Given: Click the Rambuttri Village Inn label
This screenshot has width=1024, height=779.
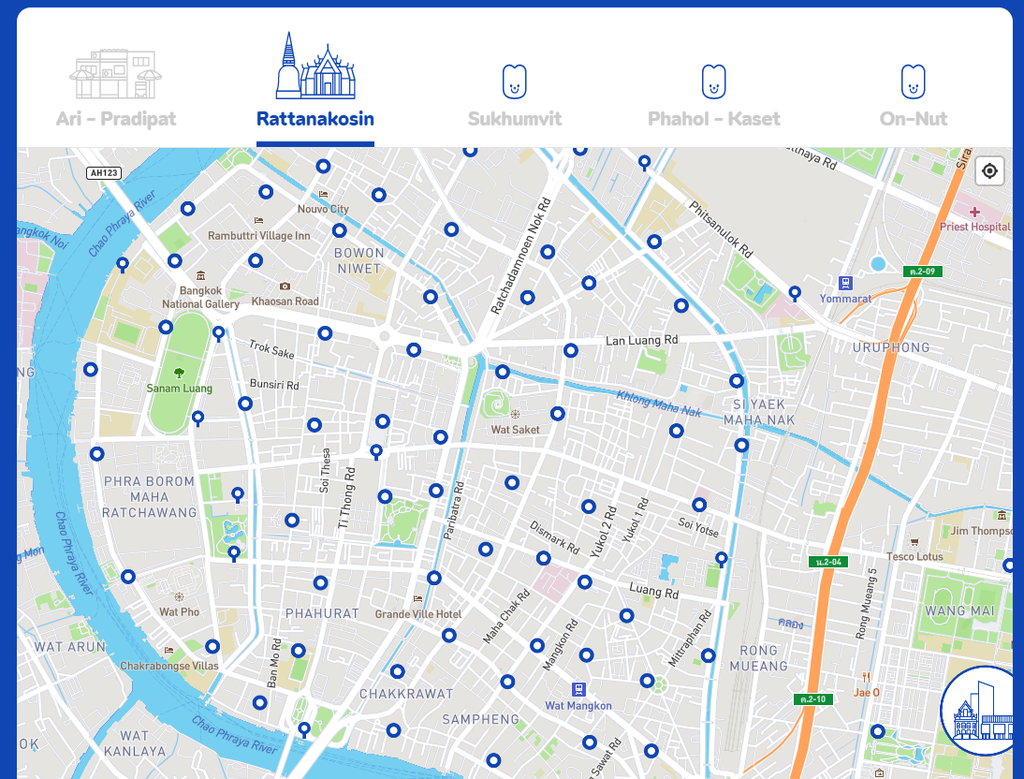Looking at the screenshot, I should point(259,236).
